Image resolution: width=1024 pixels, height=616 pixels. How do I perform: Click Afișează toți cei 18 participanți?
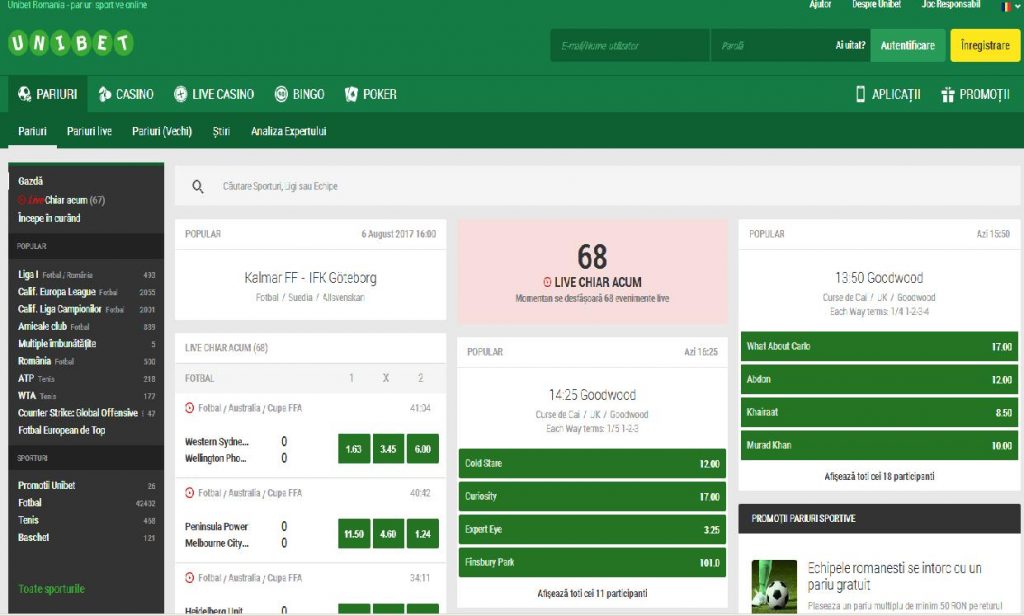[x=879, y=476]
